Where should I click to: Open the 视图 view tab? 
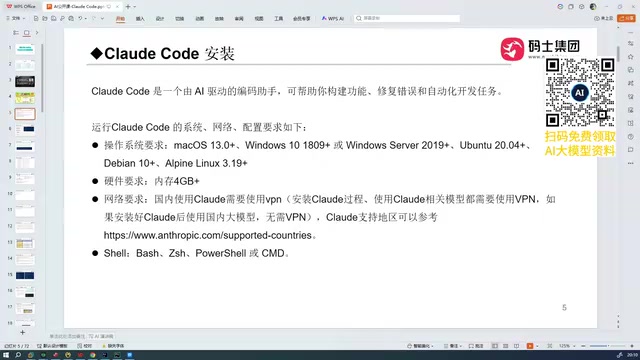coord(259,19)
